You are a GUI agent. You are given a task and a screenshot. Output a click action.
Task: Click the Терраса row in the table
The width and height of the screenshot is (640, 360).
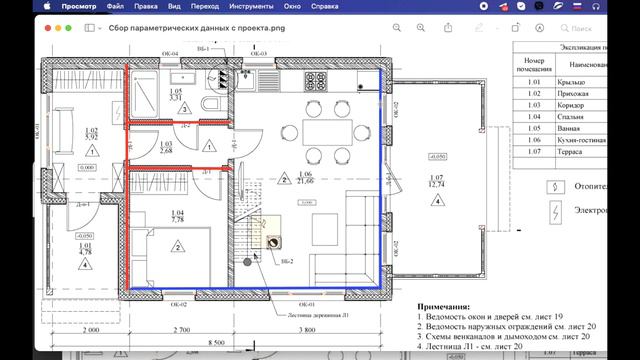click(x=560, y=151)
